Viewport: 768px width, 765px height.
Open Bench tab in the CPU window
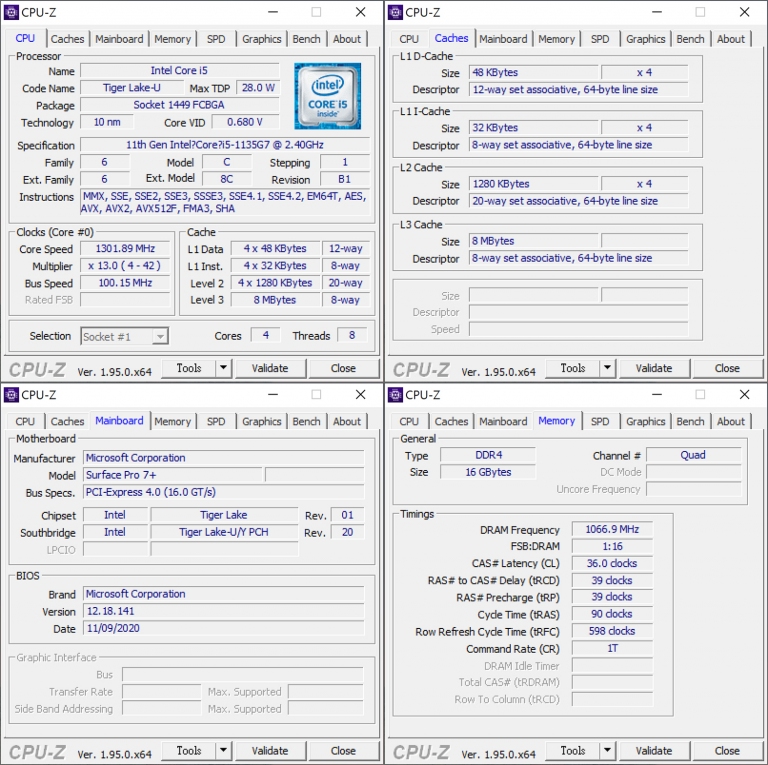(306, 39)
